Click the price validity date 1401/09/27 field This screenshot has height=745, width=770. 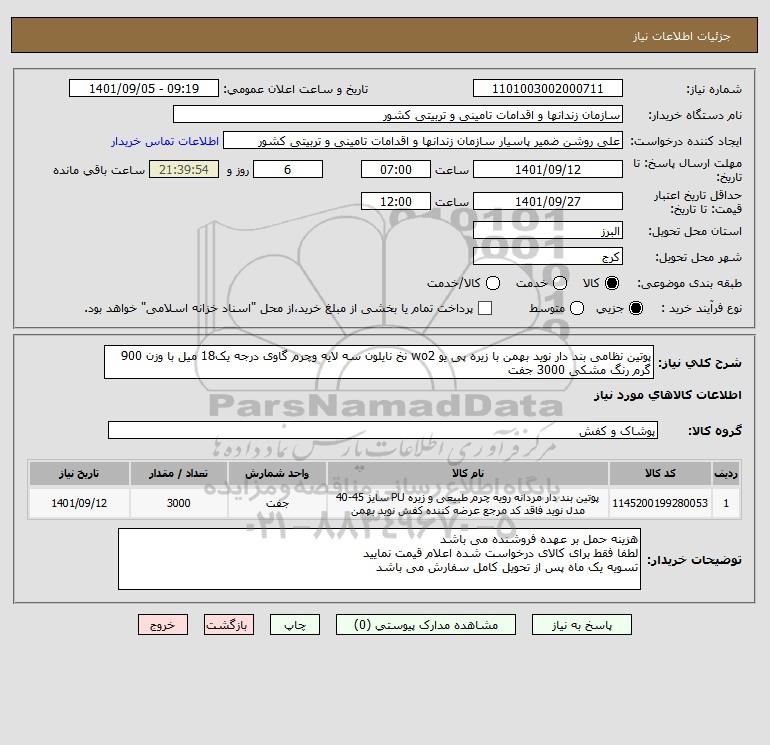(x=548, y=201)
